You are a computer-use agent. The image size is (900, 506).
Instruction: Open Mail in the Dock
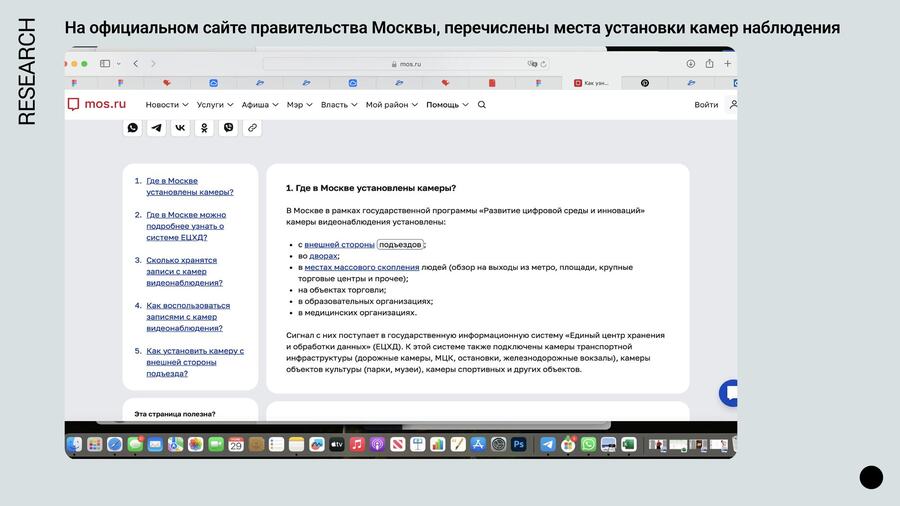[x=155, y=444]
